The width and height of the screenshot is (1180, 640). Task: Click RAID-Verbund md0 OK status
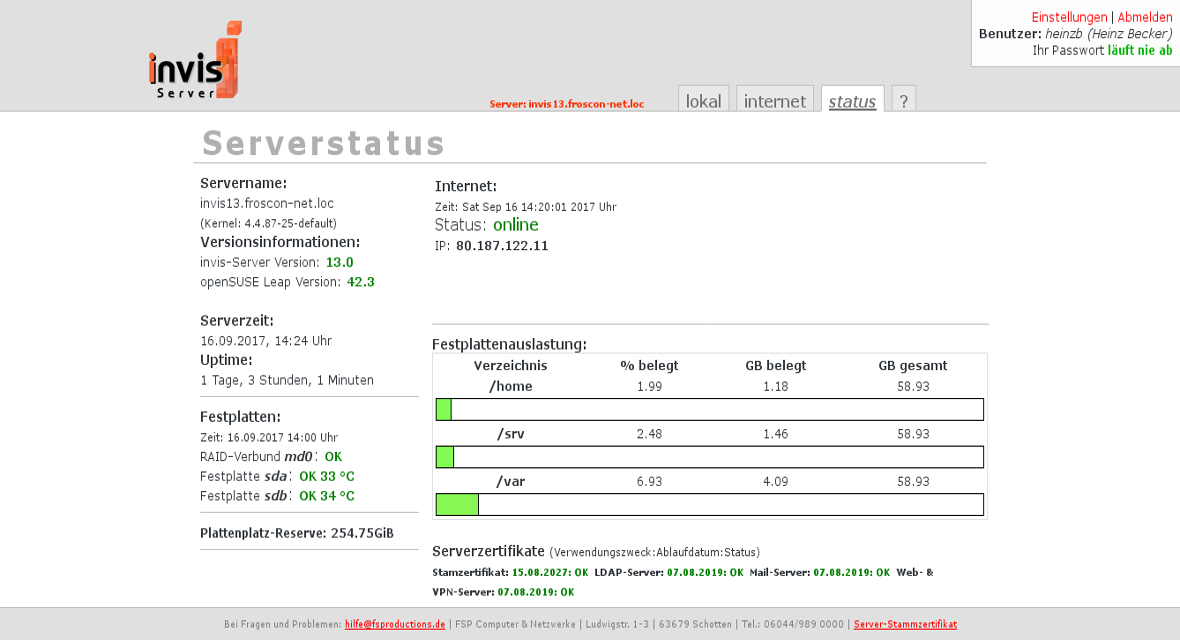tap(333, 456)
